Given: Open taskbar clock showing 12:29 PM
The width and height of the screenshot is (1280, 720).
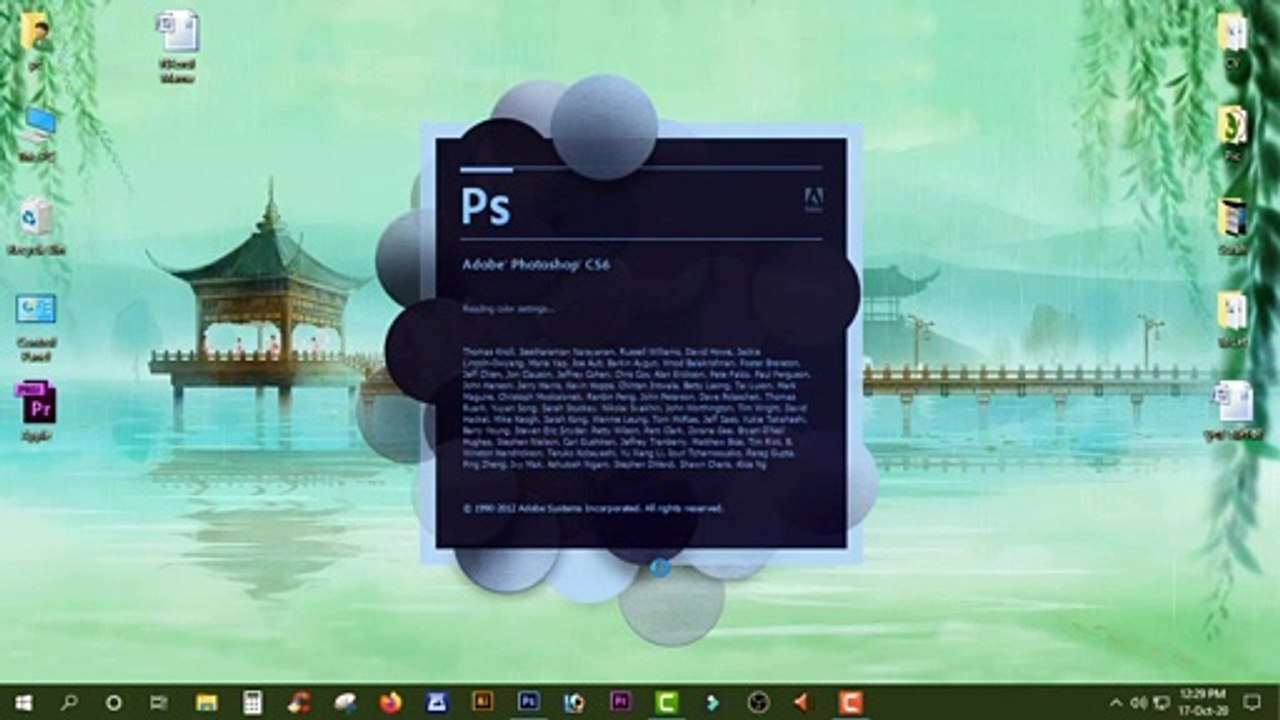Looking at the screenshot, I should pos(1201,702).
